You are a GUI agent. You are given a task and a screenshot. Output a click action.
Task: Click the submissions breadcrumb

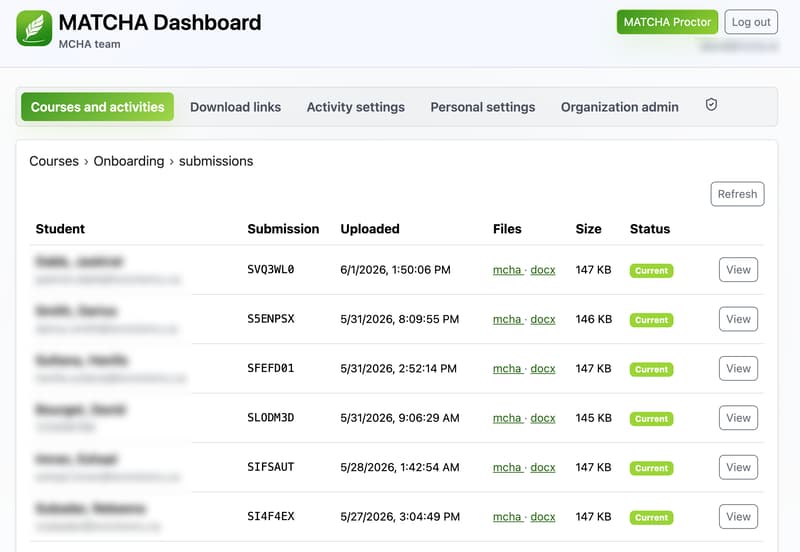click(x=216, y=161)
